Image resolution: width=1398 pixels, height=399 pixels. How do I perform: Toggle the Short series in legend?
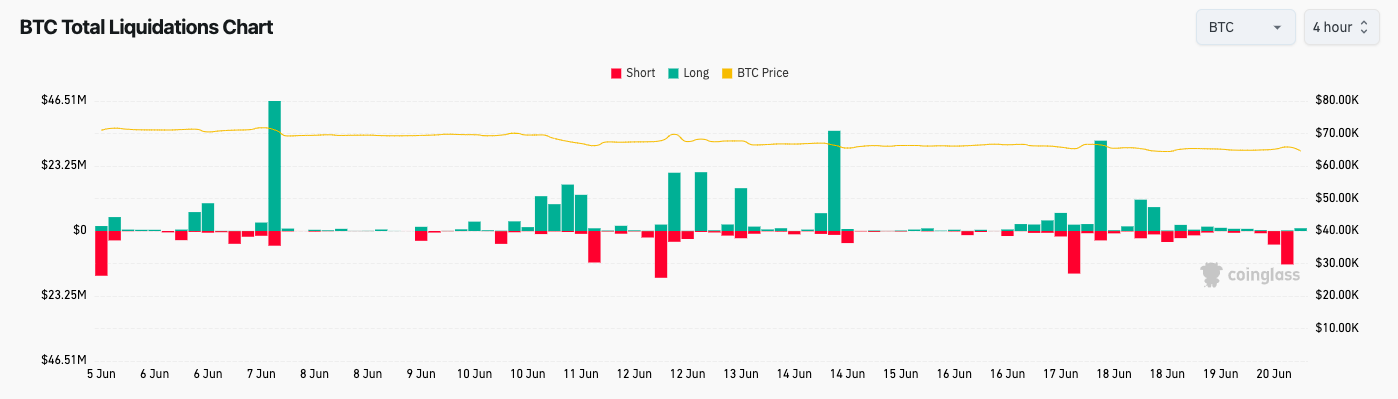coord(633,73)
